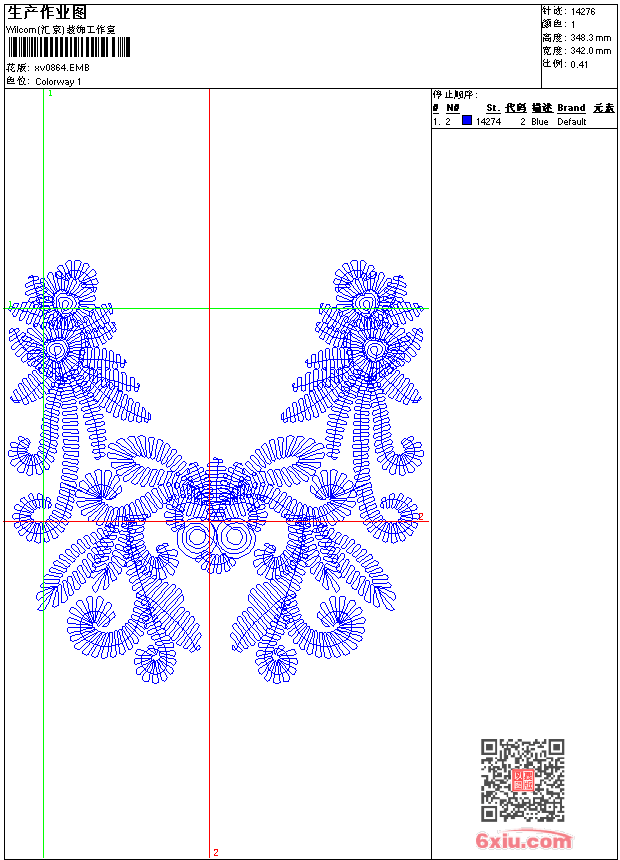Image resolution: width=620 pixels, height=860 pixels.
Task: Click the 6xiu.com watermark link
Action: click(x=524, y=841)
